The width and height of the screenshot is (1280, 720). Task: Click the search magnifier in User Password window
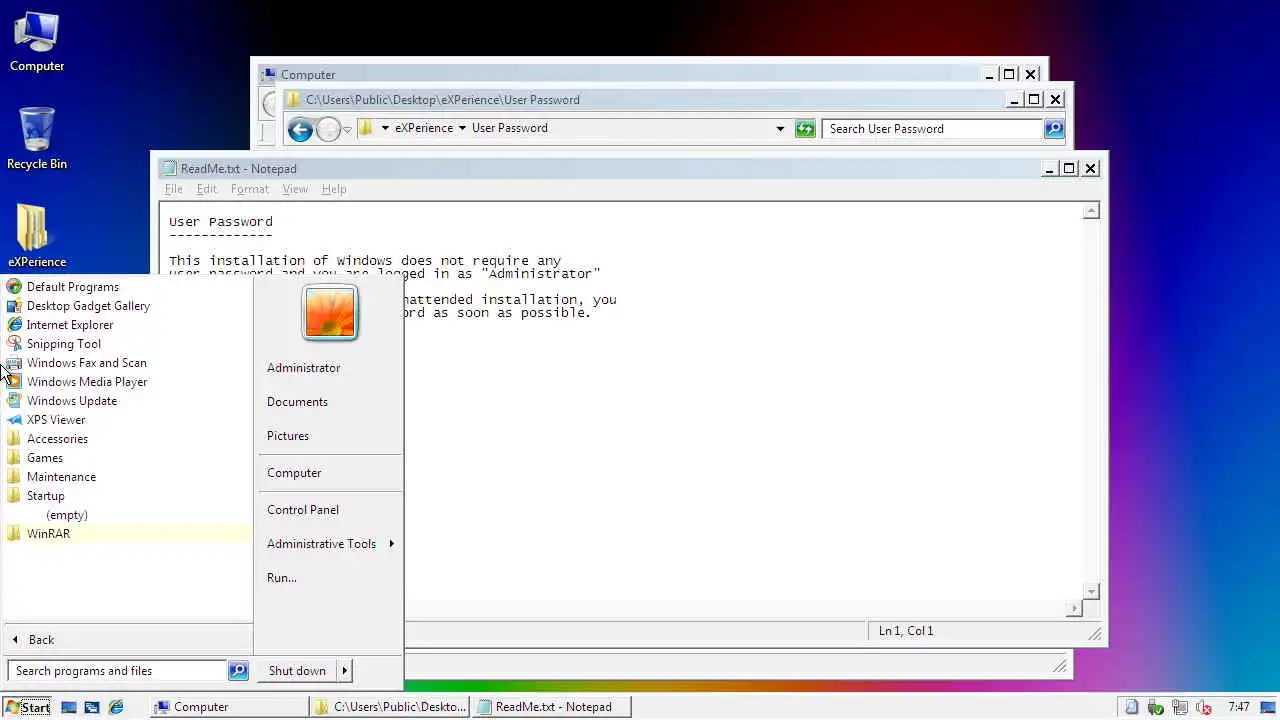pos(1053,129)
